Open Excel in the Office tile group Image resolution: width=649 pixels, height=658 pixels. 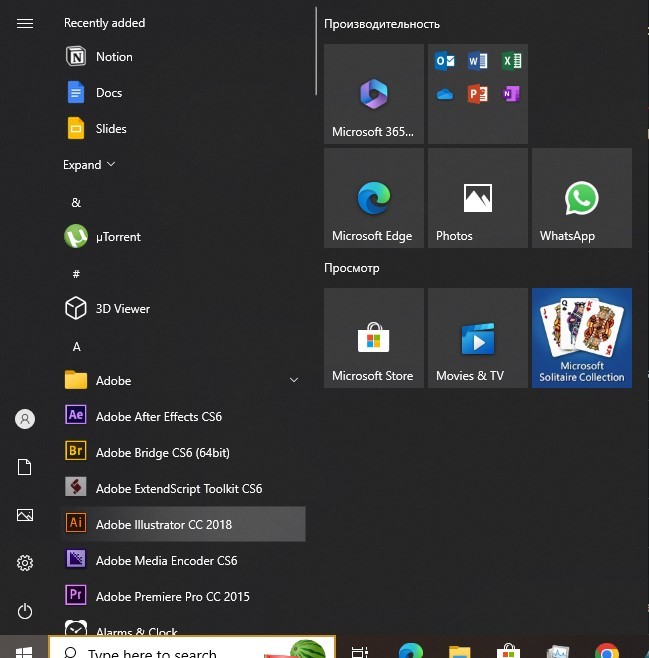point(511,61)
